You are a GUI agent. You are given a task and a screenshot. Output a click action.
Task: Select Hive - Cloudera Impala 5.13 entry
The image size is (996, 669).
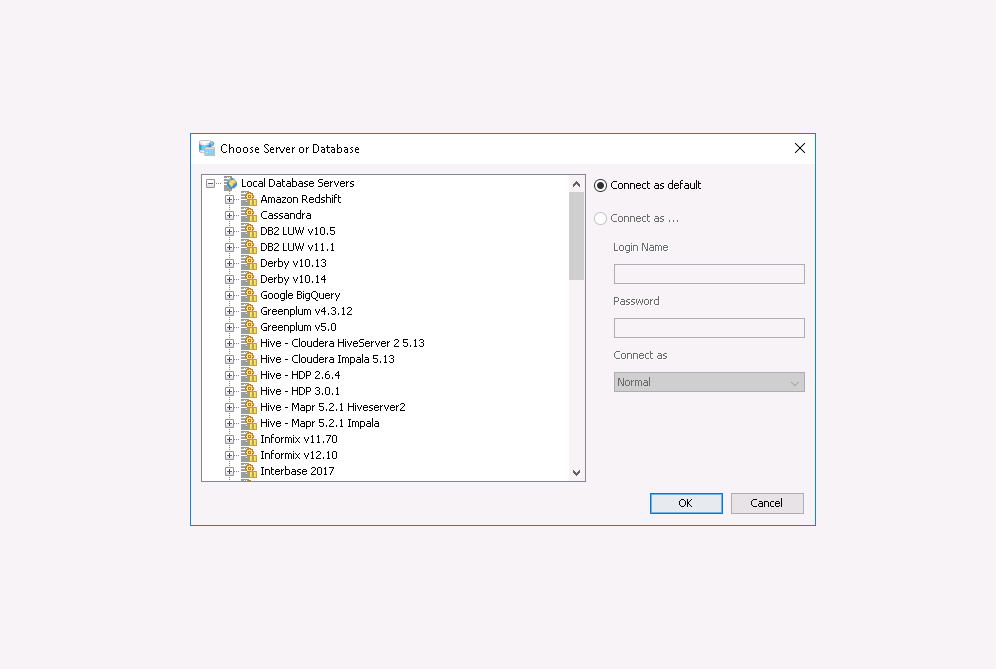(327, 359)
